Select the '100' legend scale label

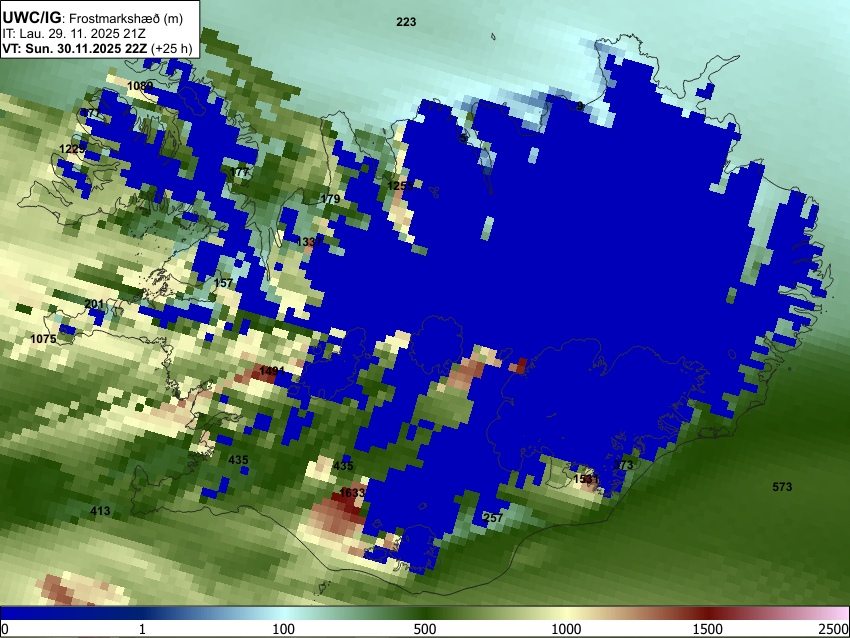283,629
